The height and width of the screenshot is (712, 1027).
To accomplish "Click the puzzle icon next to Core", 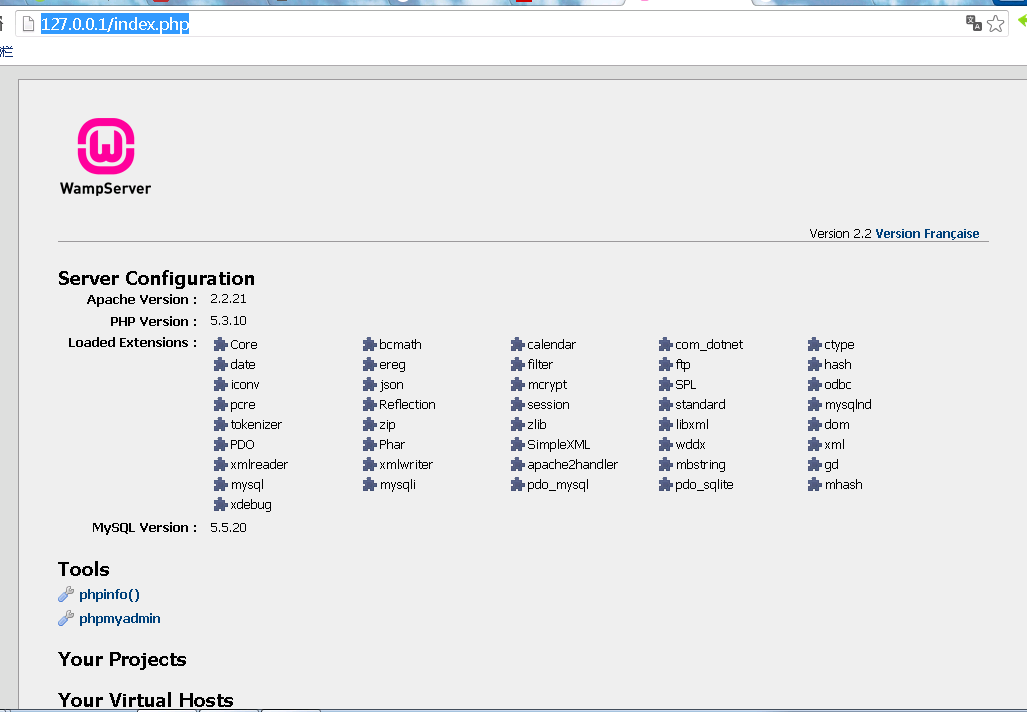I will pyautogui.click(x=221, y=345).
